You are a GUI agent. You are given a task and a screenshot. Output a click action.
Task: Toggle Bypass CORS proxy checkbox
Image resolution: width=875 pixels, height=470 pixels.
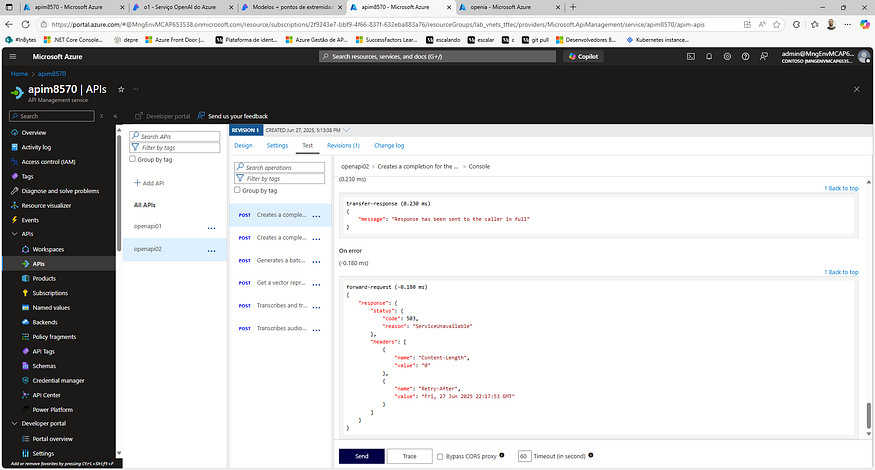[440, 457]
